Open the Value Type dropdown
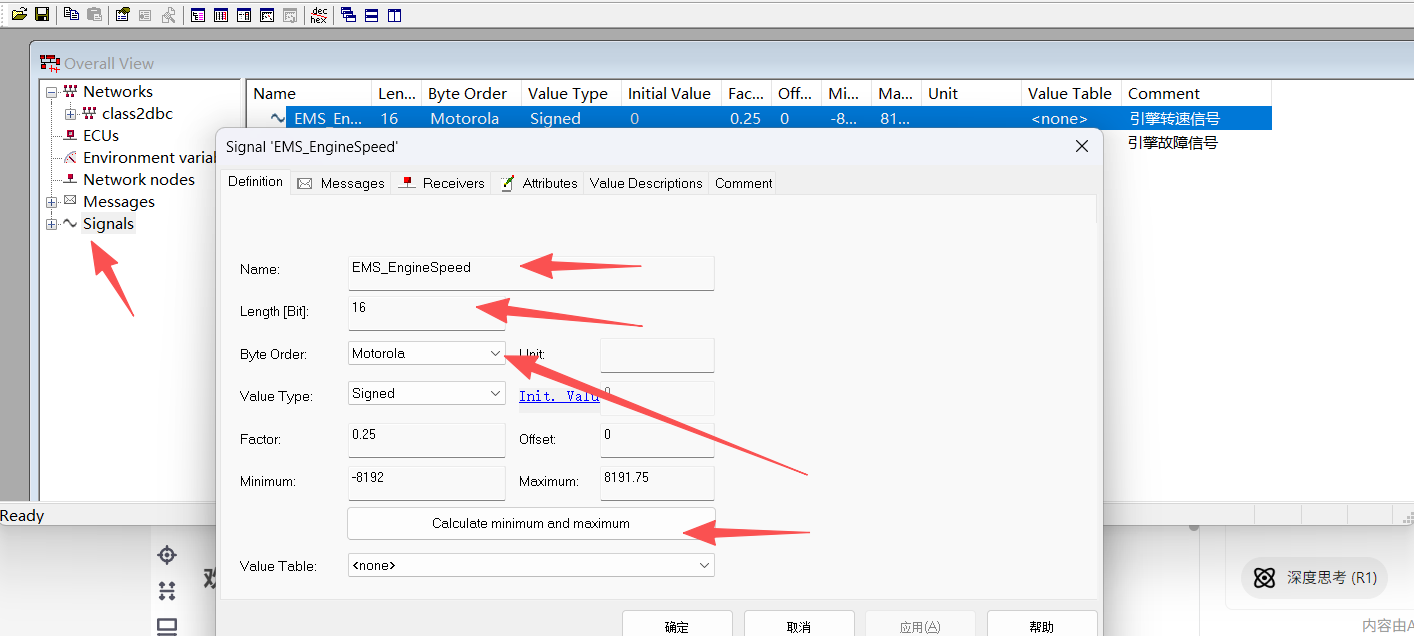The width and height of the screenshot is (1414, 636). tap(495, 394)
